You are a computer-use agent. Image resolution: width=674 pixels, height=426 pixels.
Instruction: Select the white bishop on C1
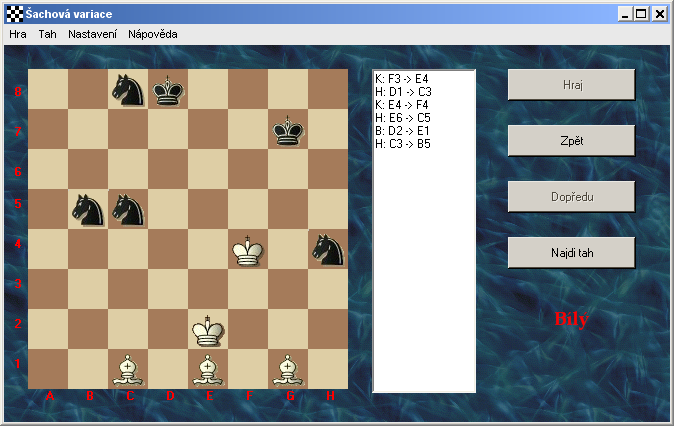(x=128, y=369)
